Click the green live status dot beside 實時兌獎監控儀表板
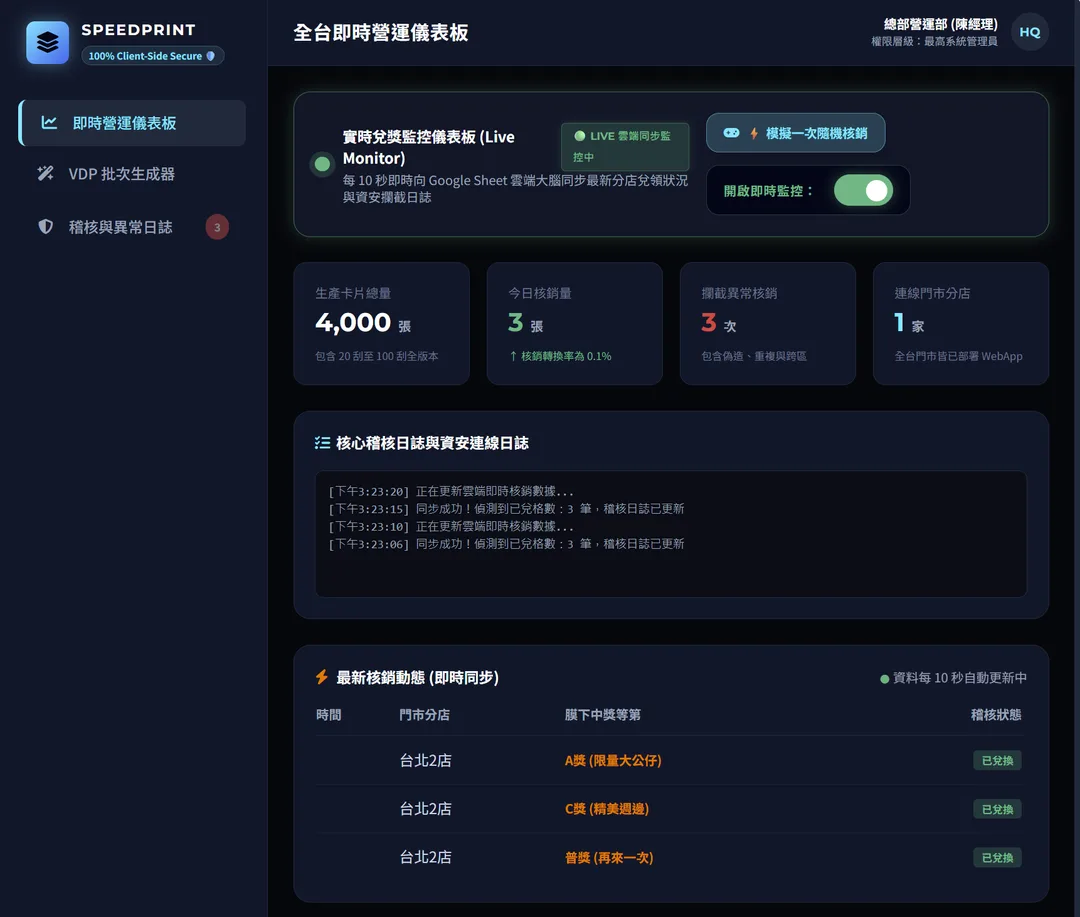 [x=322, y=164]
